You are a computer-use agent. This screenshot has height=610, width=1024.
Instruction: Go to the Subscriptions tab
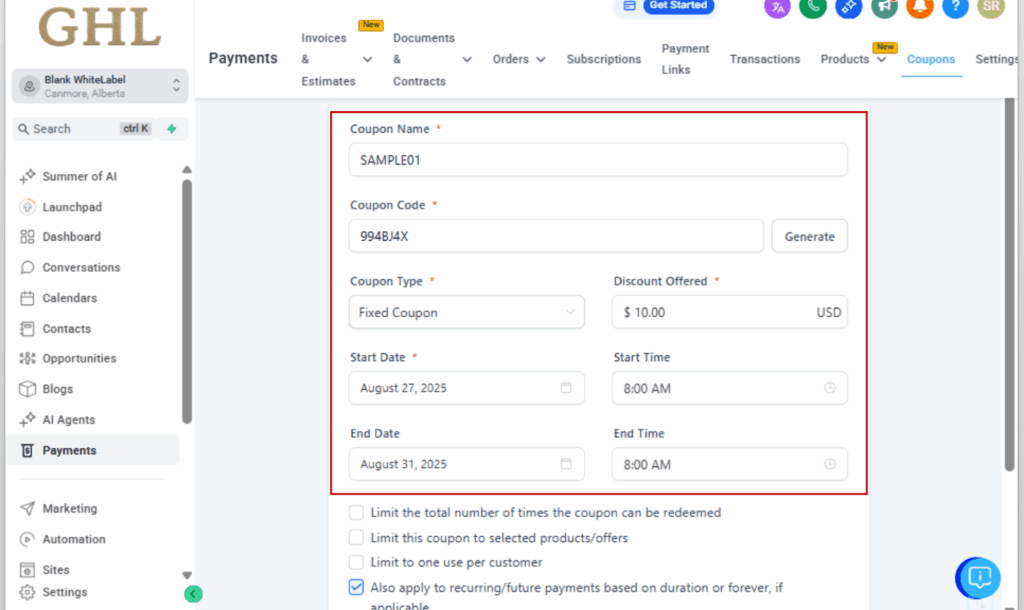603,59
